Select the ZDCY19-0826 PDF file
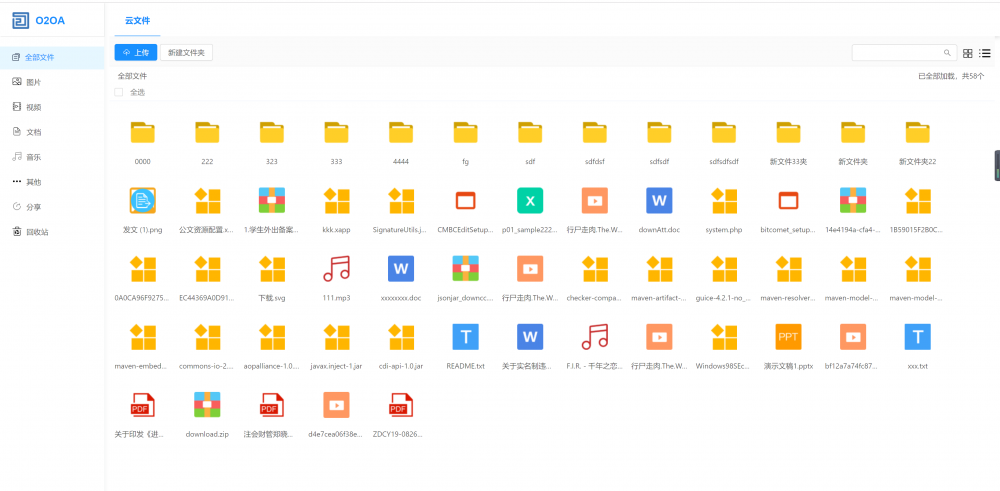This screenshot has width=1000, height=491. (x=401, y=405)
